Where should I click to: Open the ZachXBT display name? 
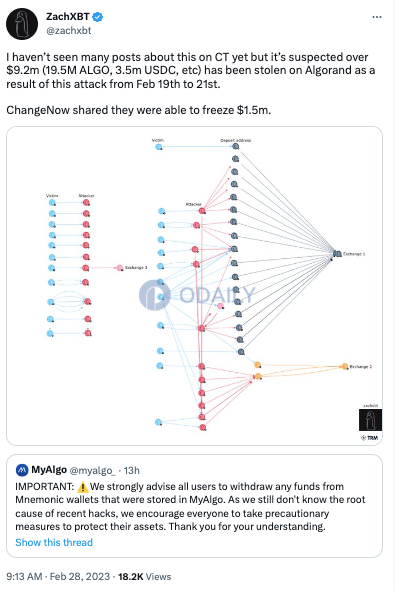point(68,17)
